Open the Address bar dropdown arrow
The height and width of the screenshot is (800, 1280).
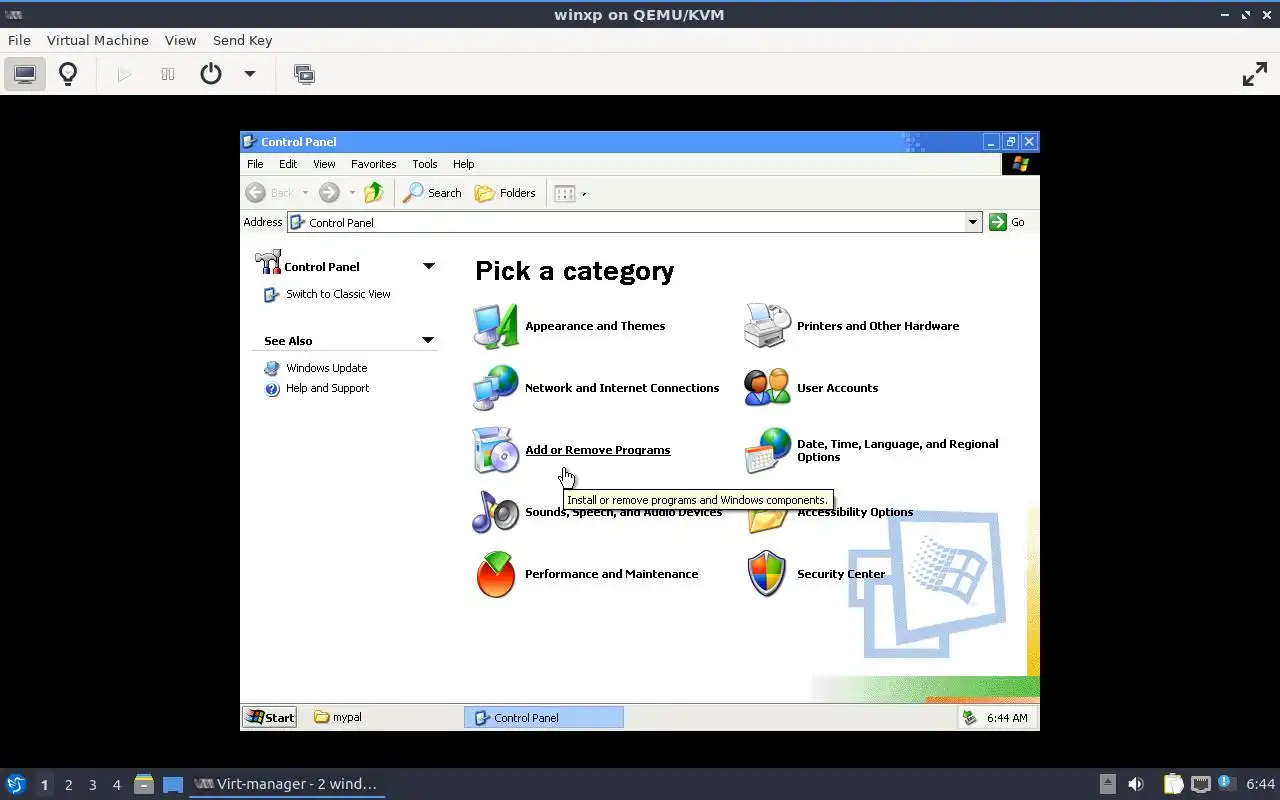(973, 222)
